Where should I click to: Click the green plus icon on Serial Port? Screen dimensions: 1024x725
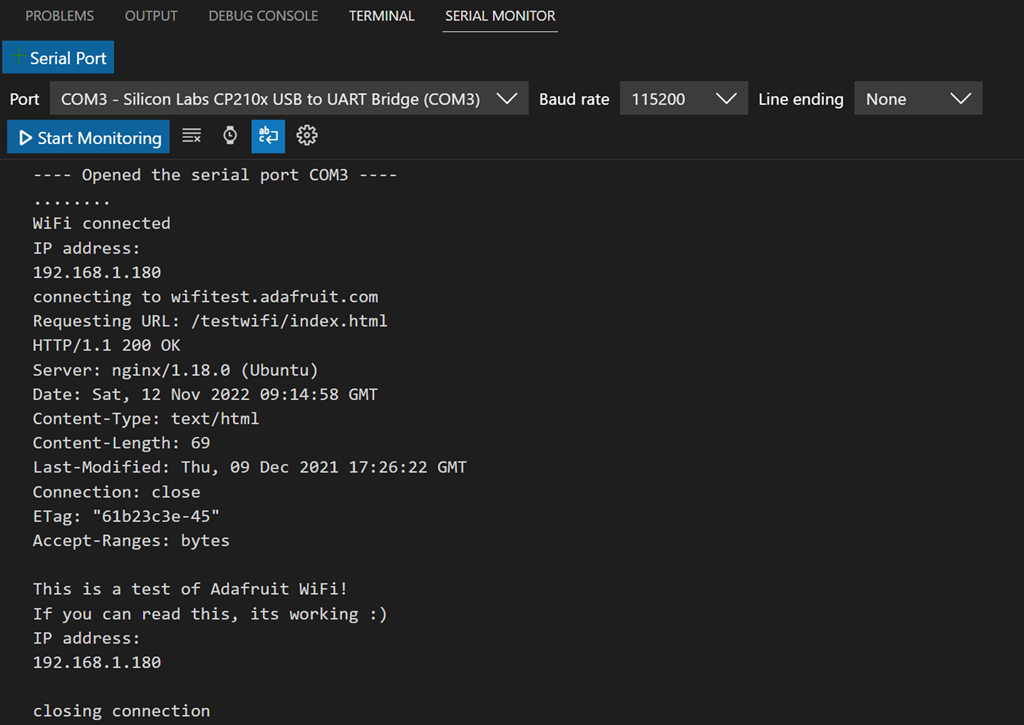(18, 57)
